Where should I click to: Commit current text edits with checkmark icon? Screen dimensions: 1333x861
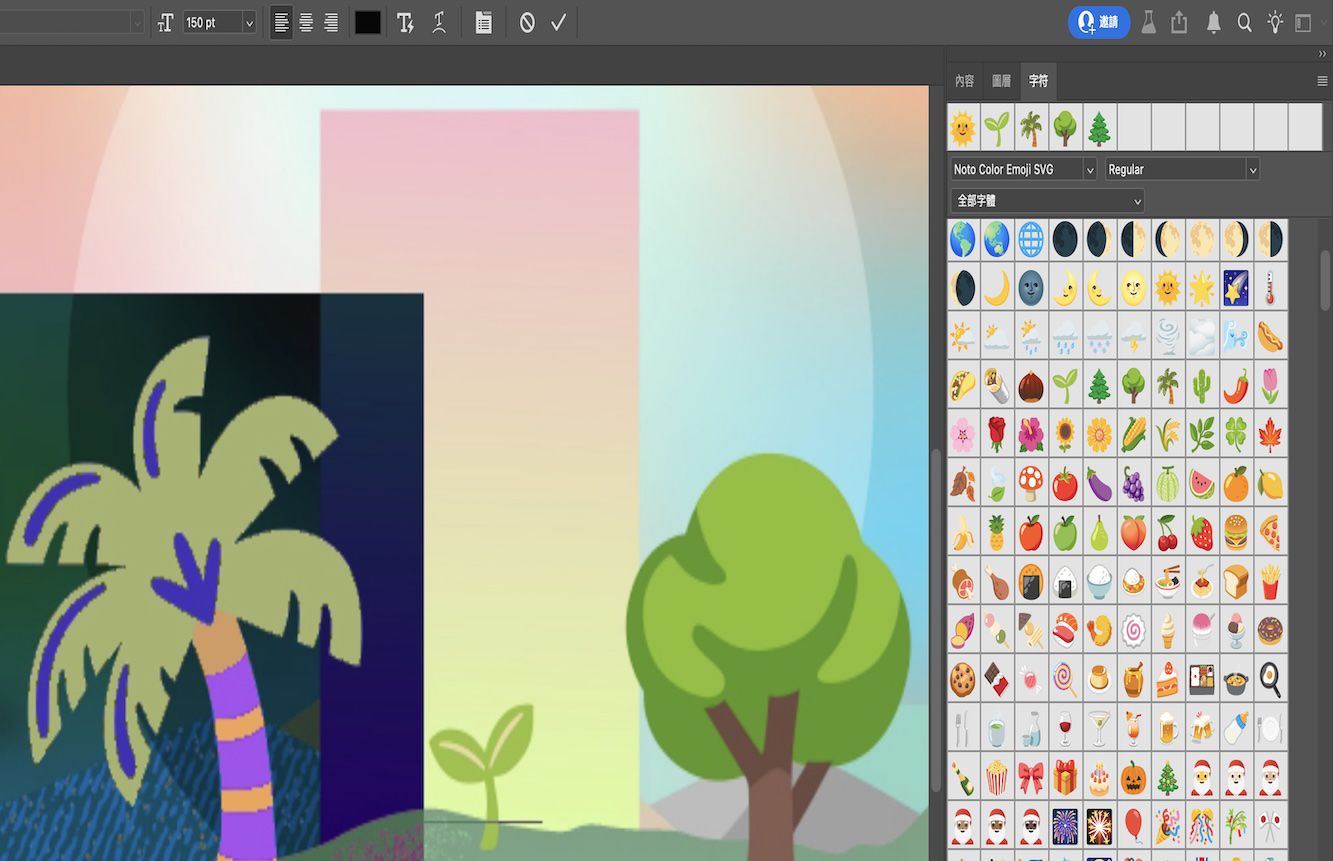(558, 22)
